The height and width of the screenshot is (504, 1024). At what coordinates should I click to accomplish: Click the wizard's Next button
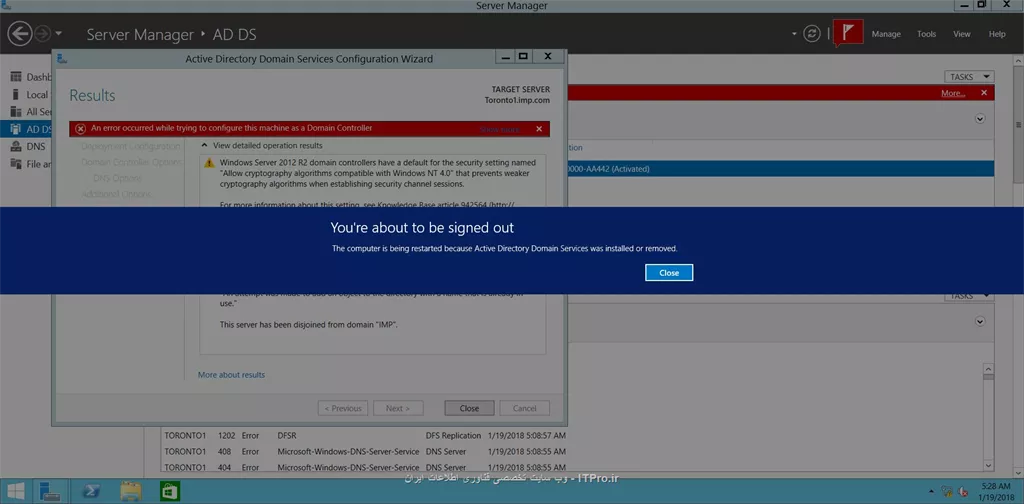[x=398, y=408]
